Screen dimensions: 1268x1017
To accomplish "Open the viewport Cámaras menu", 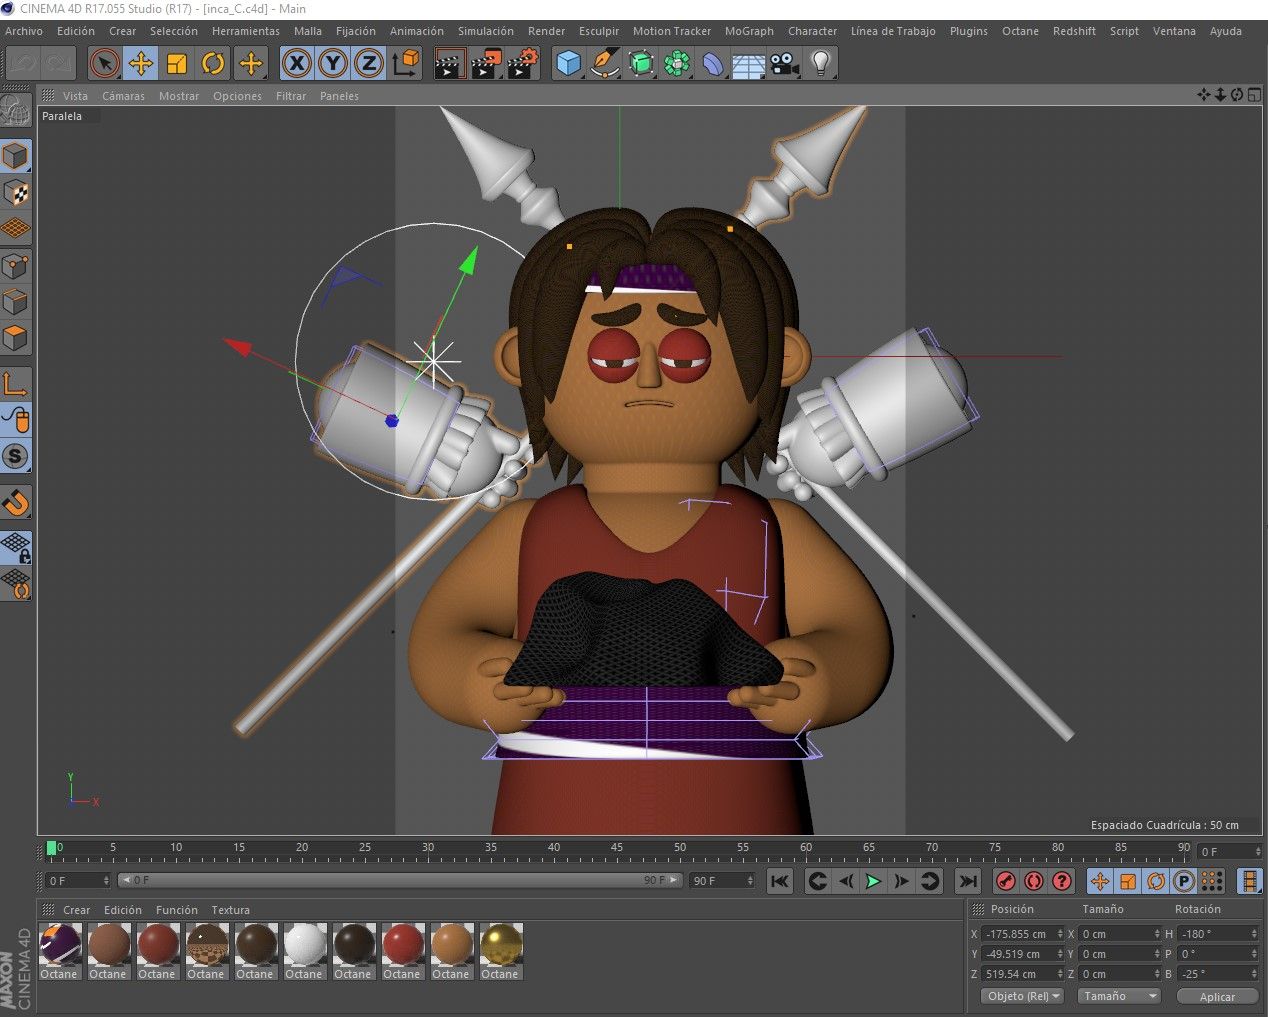I will (x=123, y=96).
